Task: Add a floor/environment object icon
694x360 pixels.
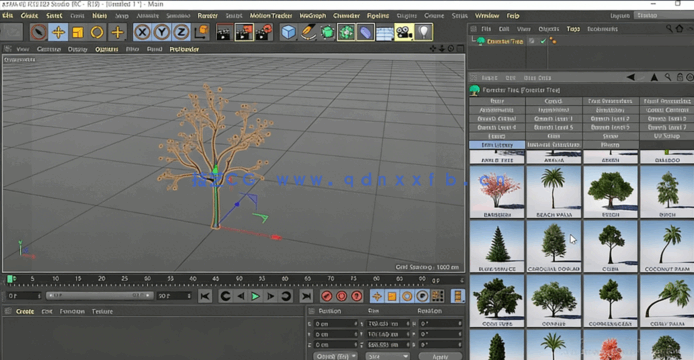Action: [385, 32]
